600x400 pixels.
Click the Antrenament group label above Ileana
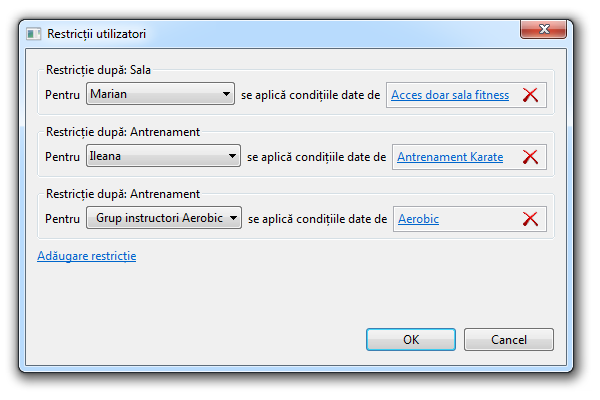pyautogui.click(x=124, y=131)
